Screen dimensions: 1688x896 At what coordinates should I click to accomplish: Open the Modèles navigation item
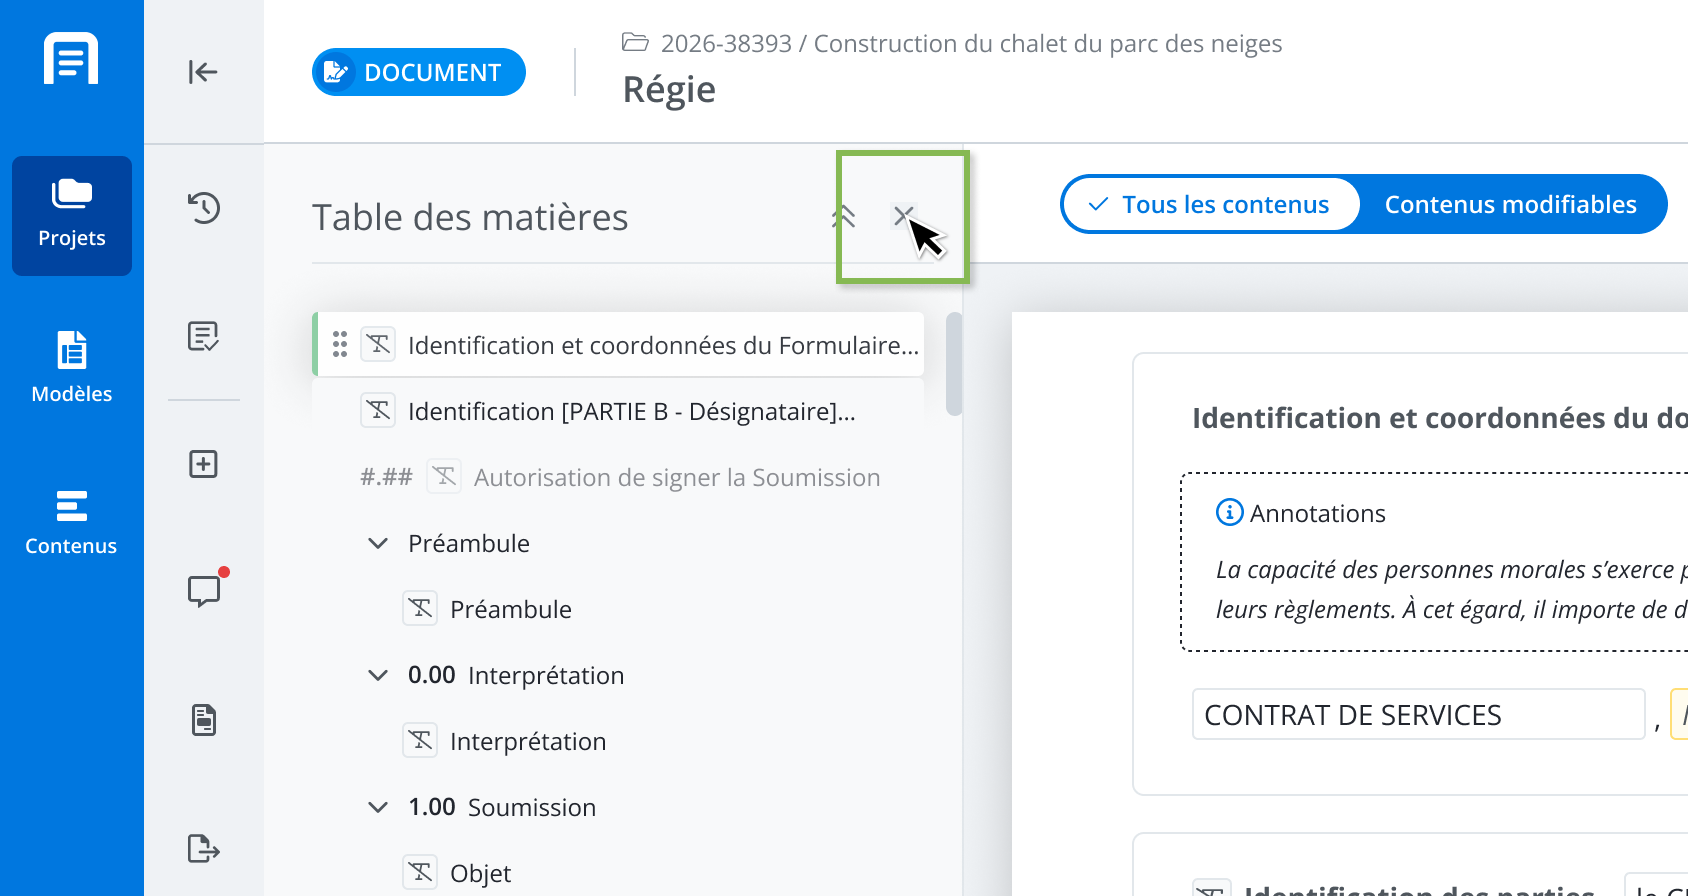(x=72, y=368)
